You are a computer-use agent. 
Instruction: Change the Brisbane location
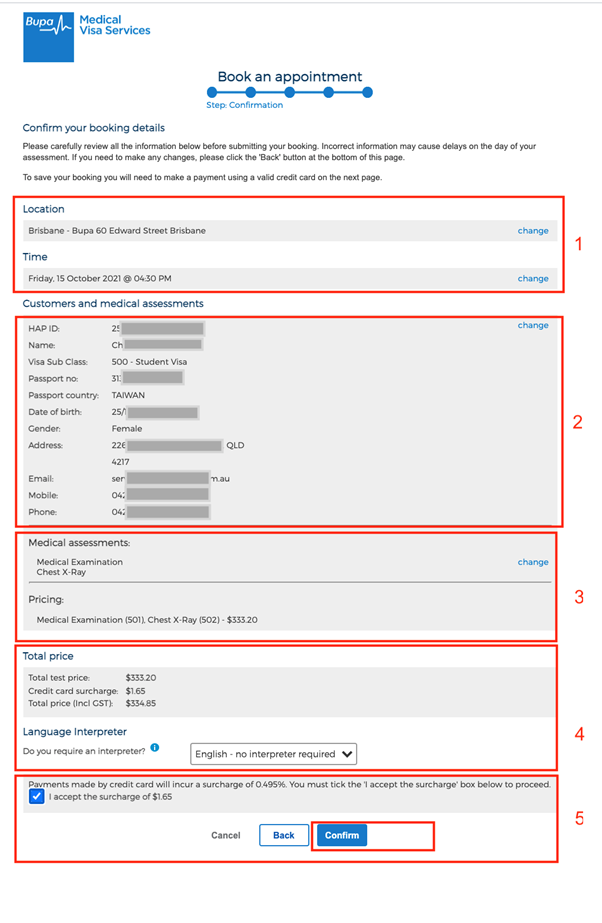532,231
